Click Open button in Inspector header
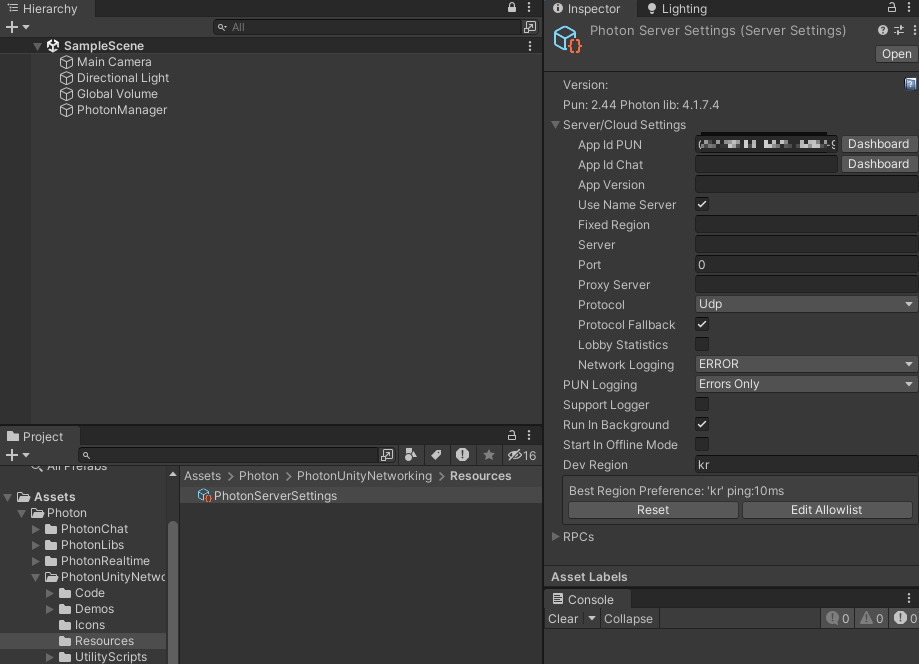The width and height of the screenshot is (919, 664). [897, 54]
